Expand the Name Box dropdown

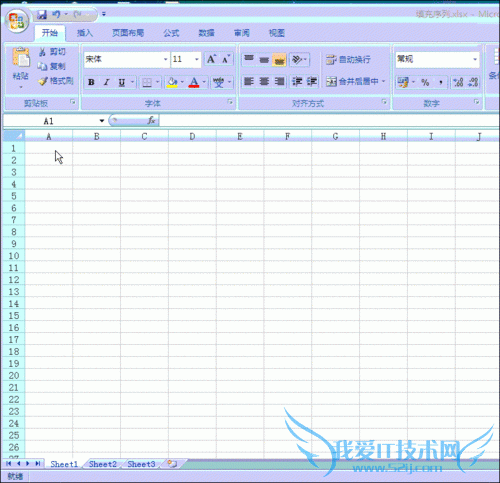coord(102,121)
